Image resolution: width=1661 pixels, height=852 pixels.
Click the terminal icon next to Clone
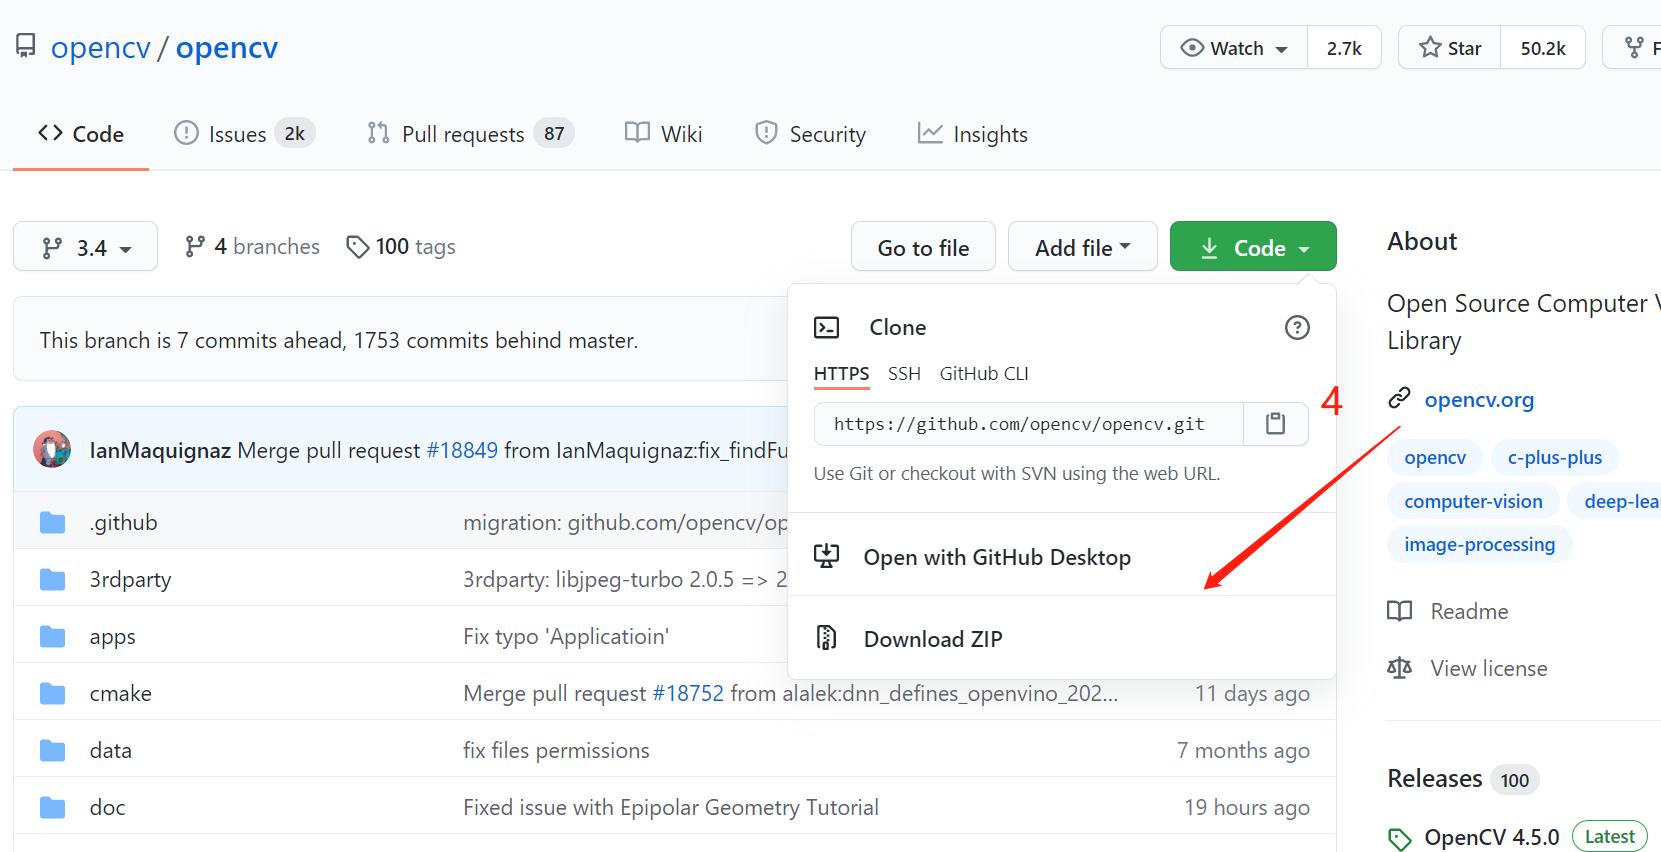[x=827, y=327]
